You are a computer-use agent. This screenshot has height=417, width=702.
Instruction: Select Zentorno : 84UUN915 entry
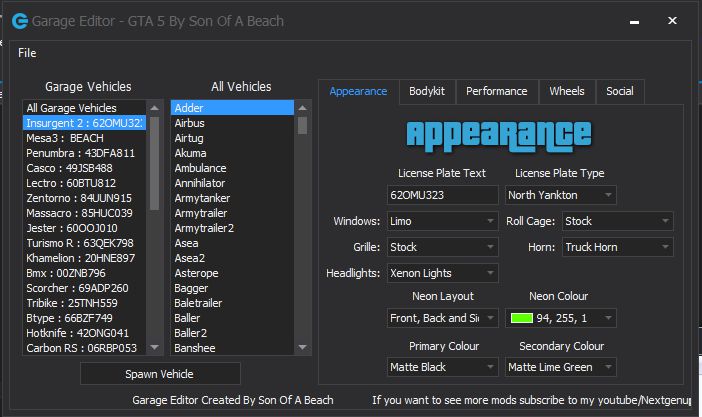84,198
